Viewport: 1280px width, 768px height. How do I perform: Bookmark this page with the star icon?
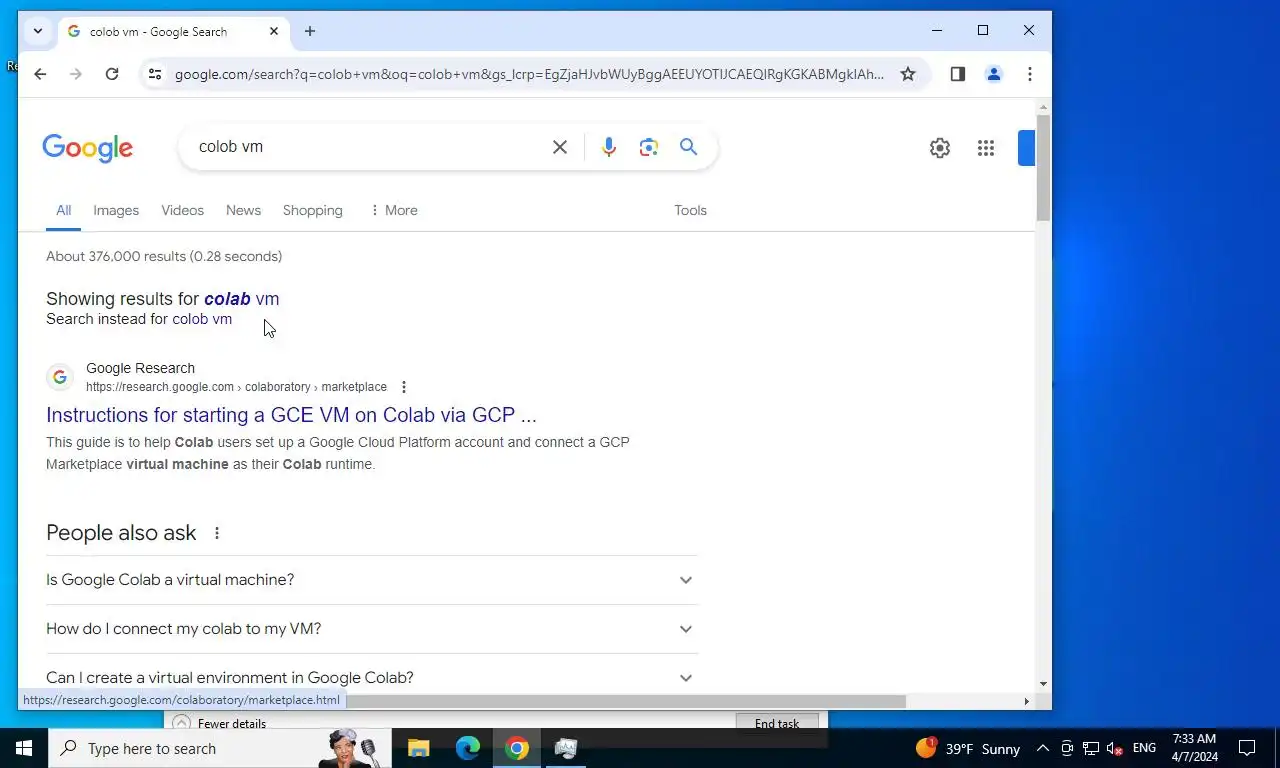(x=908, y=74)
